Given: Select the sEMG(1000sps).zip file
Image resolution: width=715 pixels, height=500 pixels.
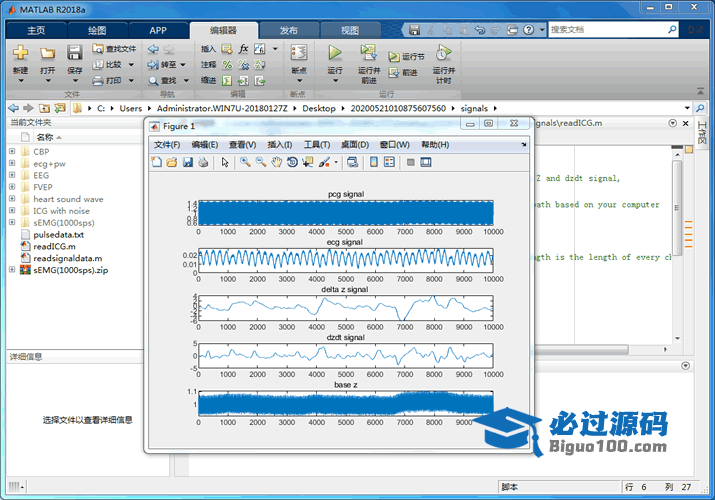Looking at the screenshot, I should pos(71,270).
